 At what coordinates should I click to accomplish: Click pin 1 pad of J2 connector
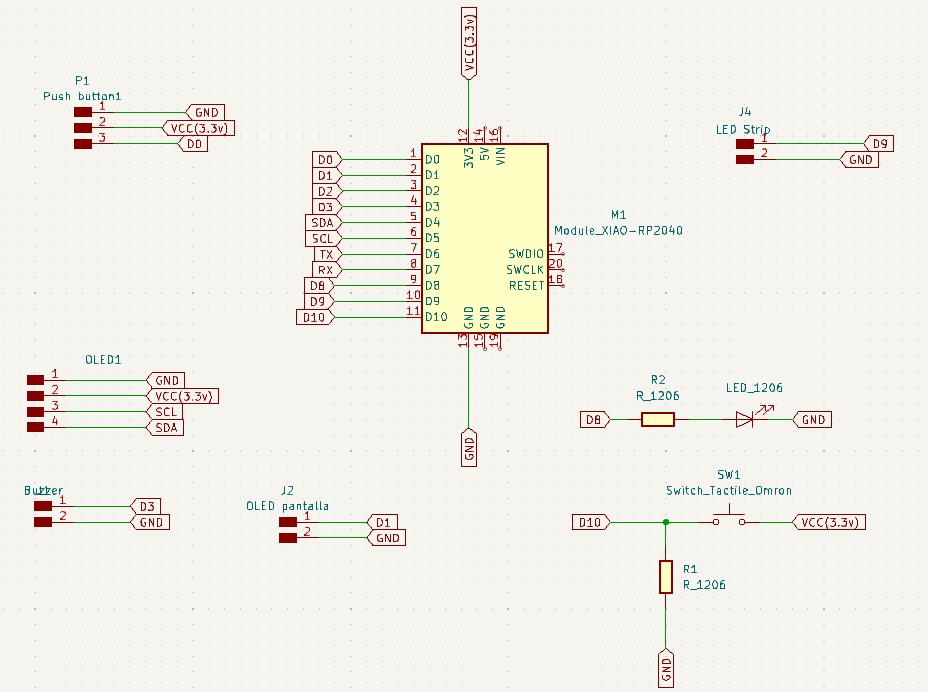(288, 522)
